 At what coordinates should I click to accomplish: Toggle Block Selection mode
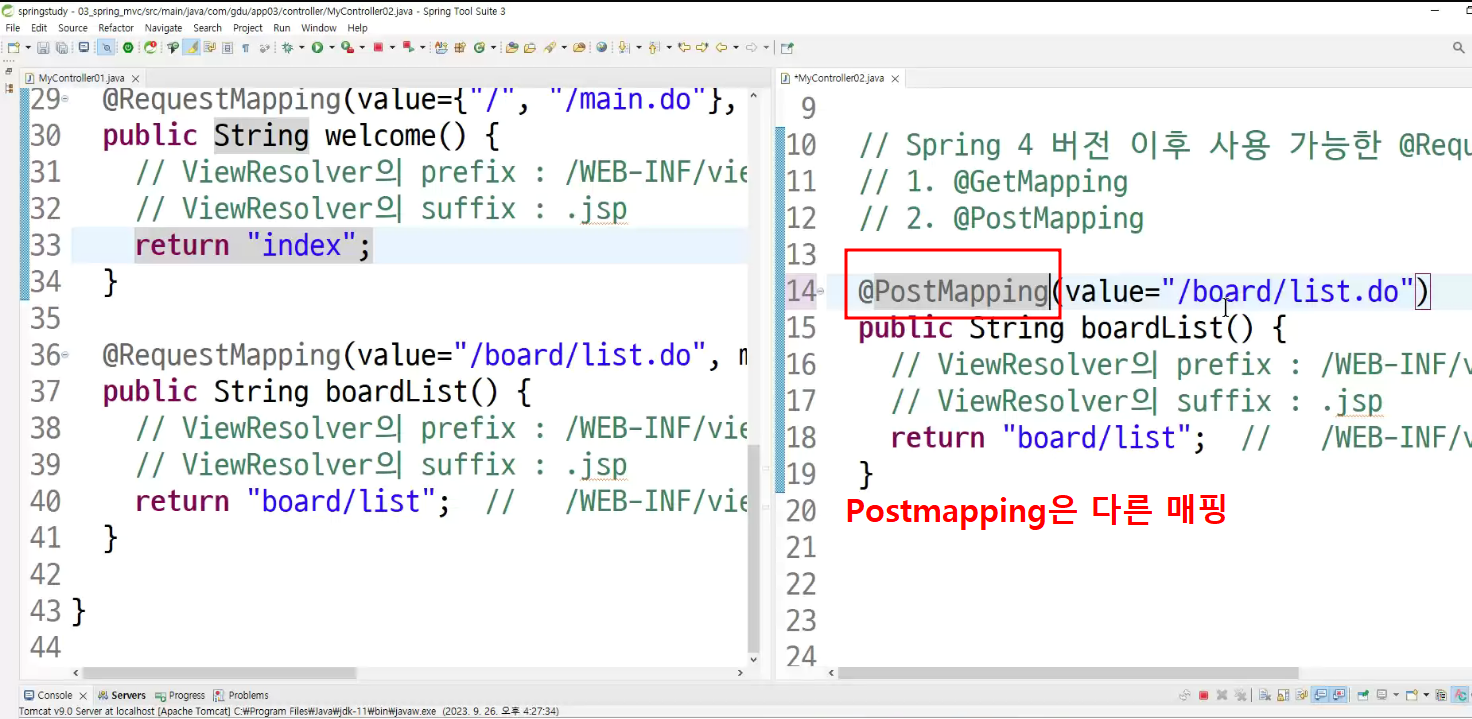point(228,47)
